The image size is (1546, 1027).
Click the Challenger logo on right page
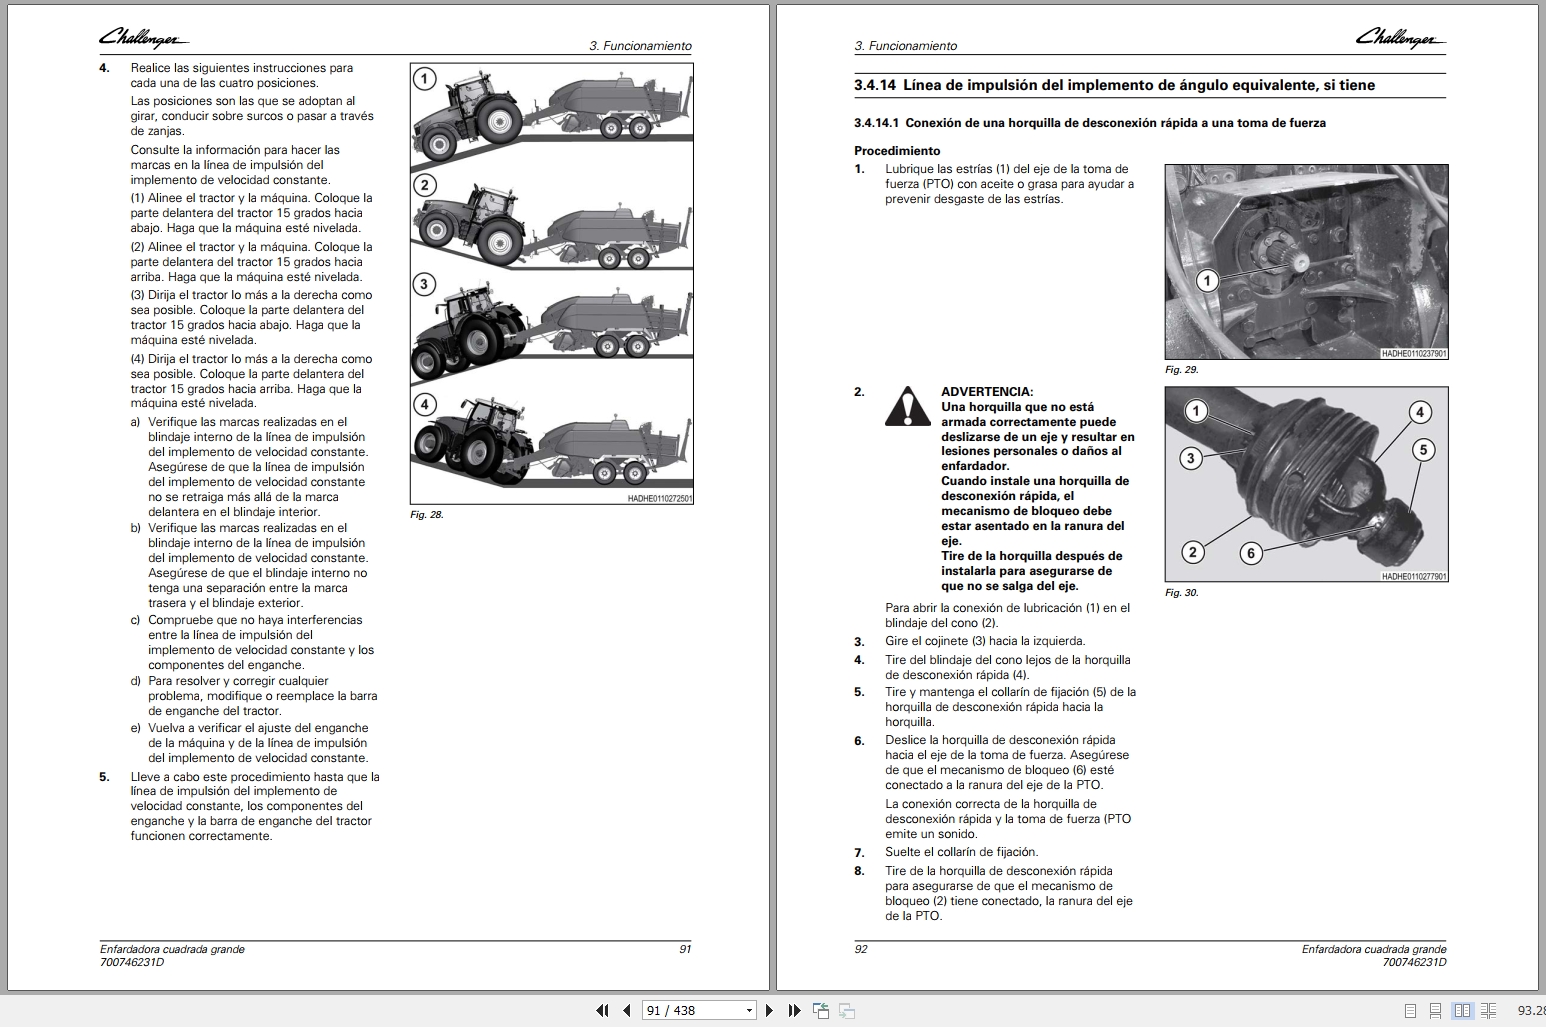pyautogui.click(x=1400, y=38)
